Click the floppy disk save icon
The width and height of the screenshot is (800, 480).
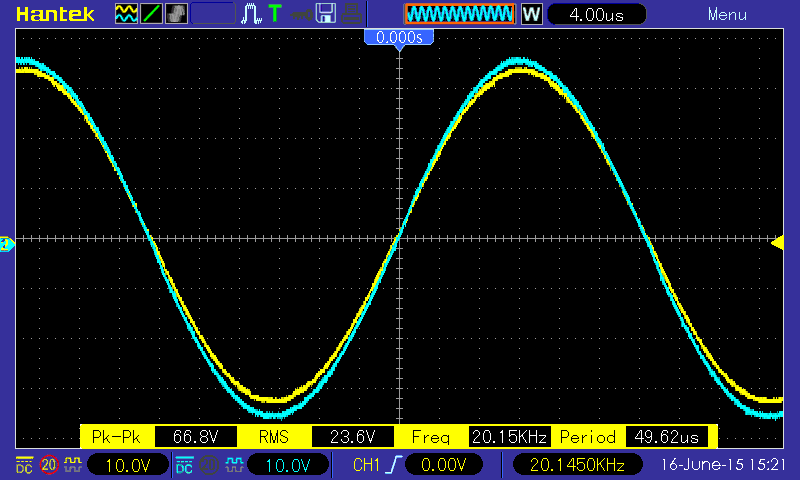(326, 14)
